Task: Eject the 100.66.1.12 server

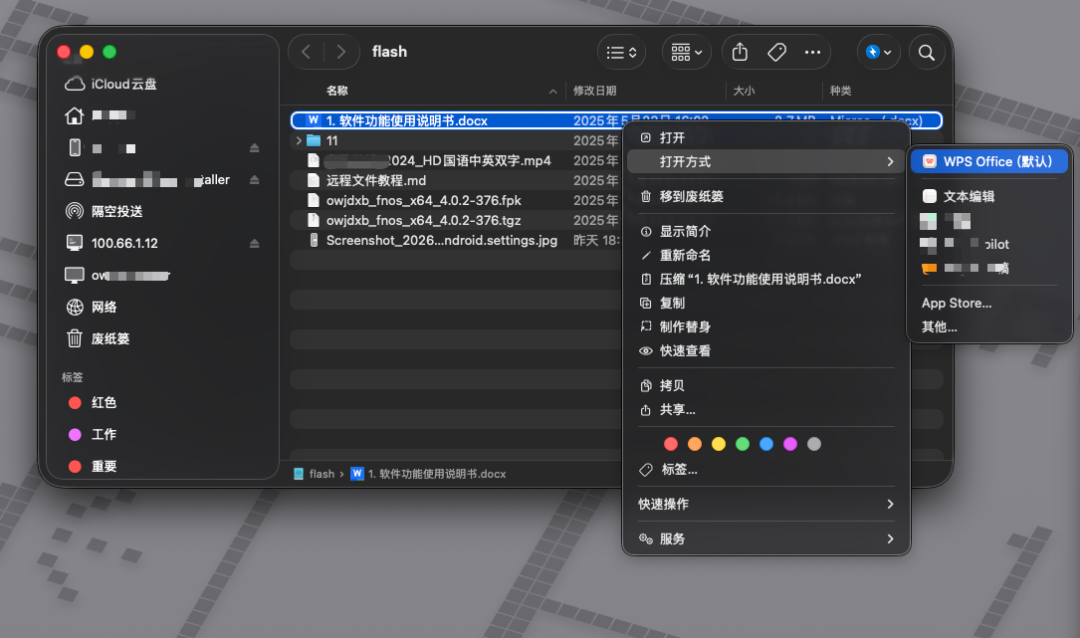Action: point(254,243)
